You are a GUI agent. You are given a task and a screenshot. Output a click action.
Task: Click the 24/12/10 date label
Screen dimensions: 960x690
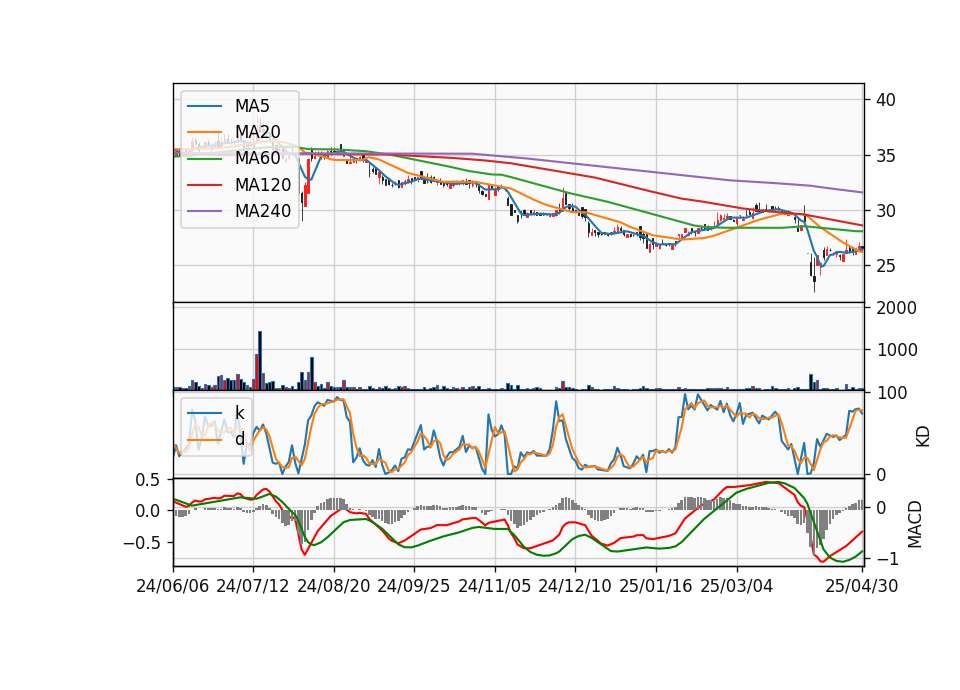[x=575, y=586]
